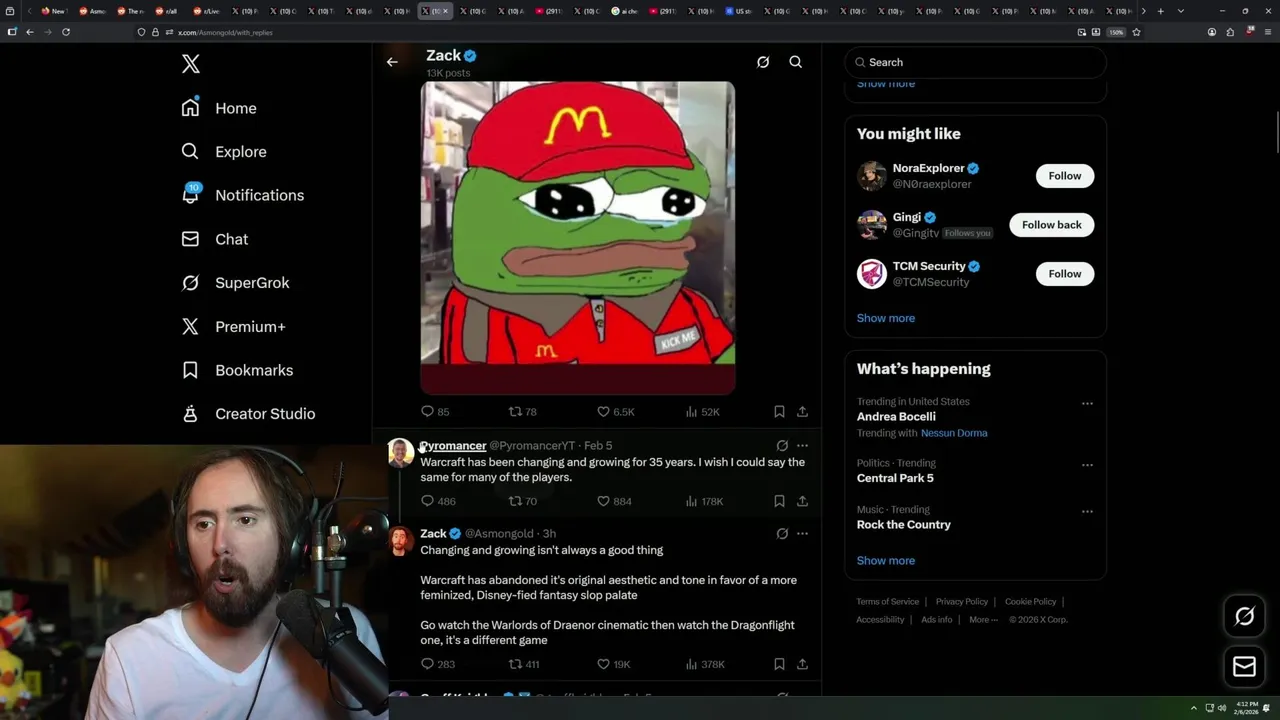Open more options for Rock the Country trend
This screenshot has height=720, width=1280.
(1087, 512)
